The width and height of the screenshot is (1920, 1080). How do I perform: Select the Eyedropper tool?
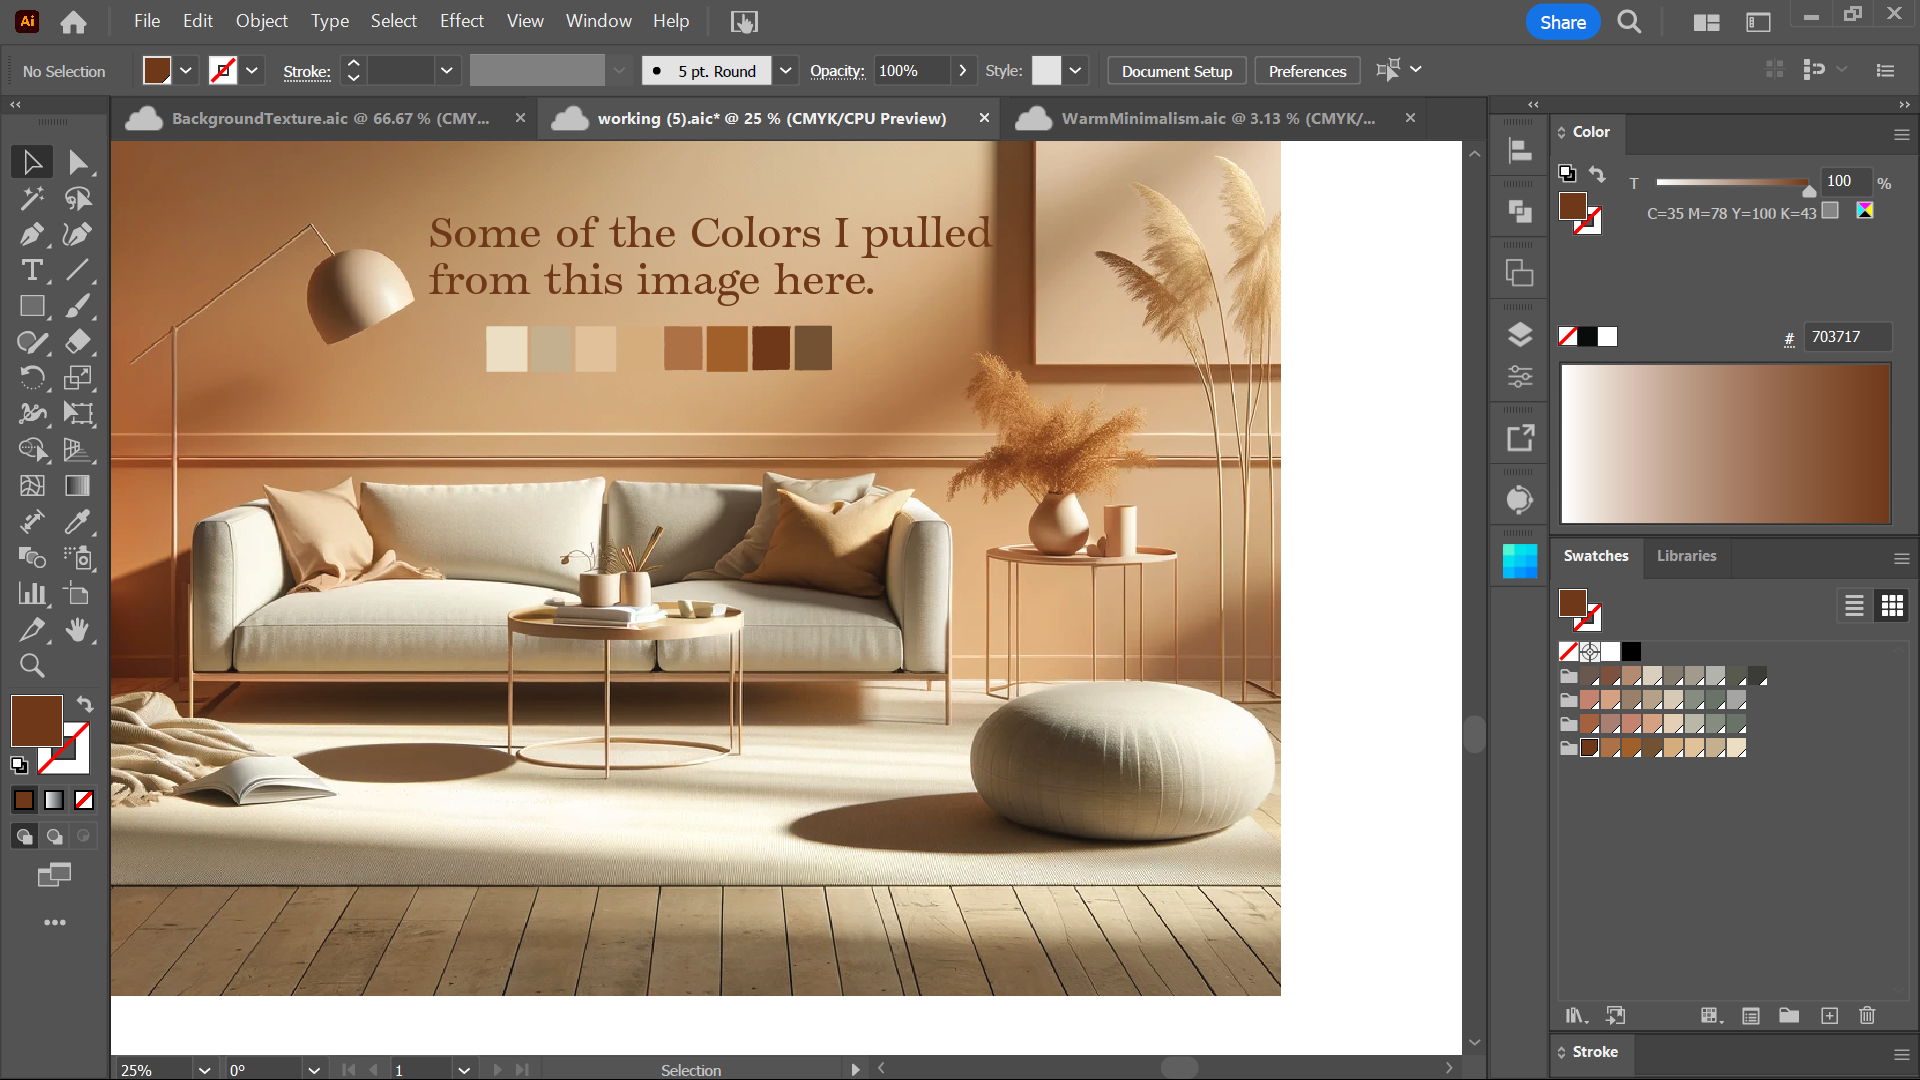pos(77,522)
